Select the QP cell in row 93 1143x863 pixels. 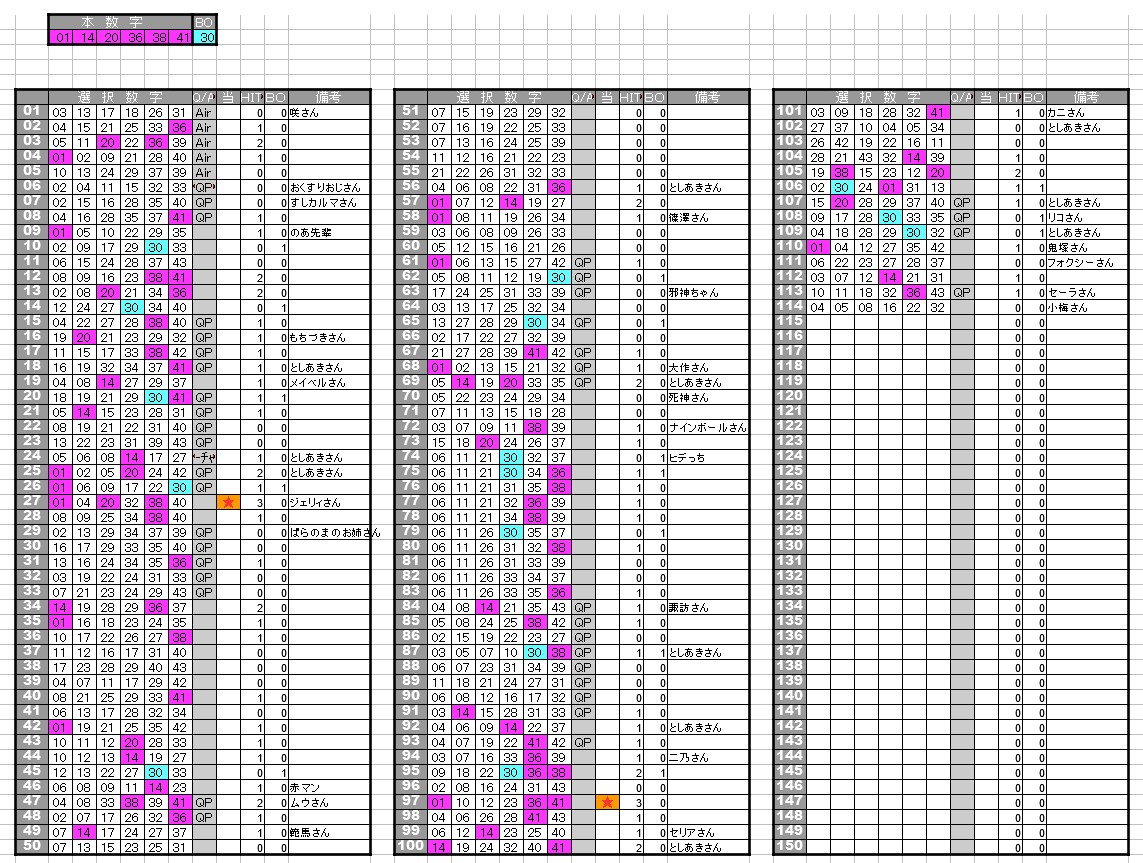[582, 742]
